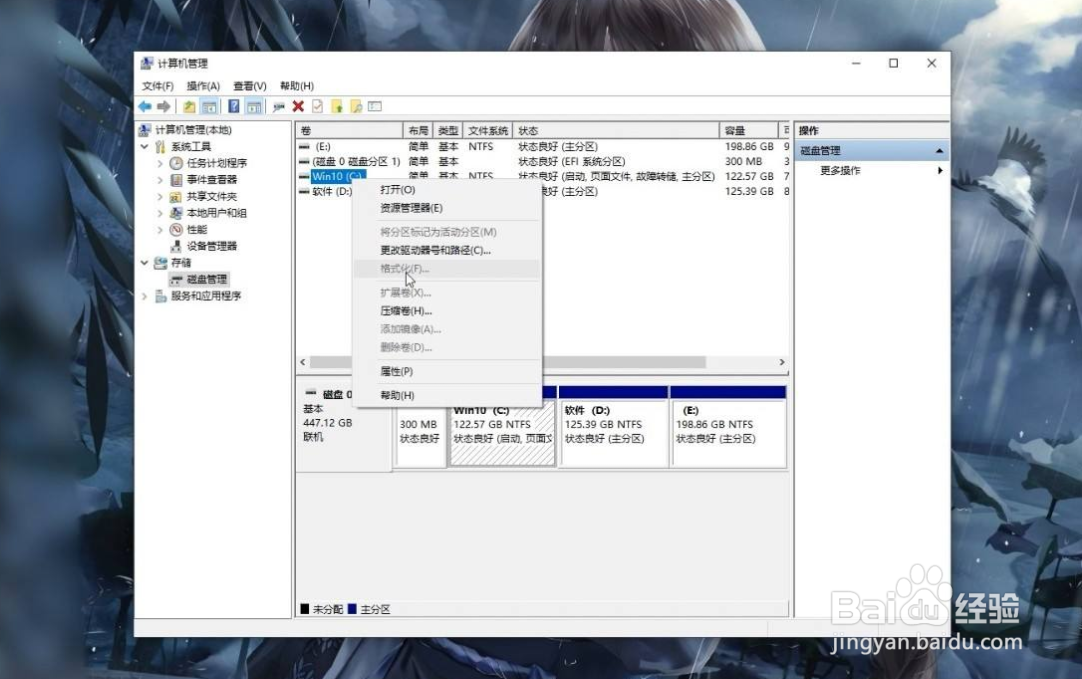Choose Change Drive Letter and Paths (更改驱动器号和路径)
1082x679 pixels.
446,250
